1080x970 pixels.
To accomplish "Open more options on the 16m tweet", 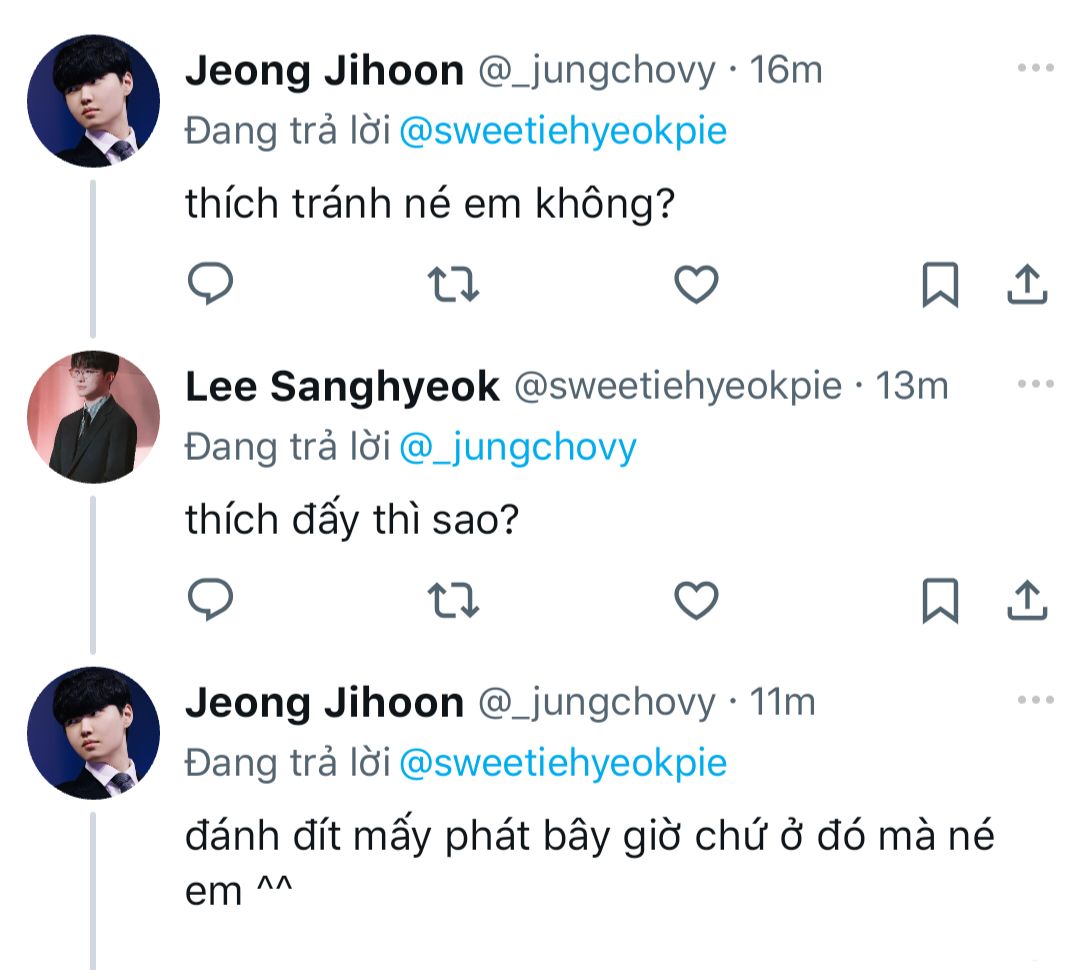I will click(x=1035, y=69).
